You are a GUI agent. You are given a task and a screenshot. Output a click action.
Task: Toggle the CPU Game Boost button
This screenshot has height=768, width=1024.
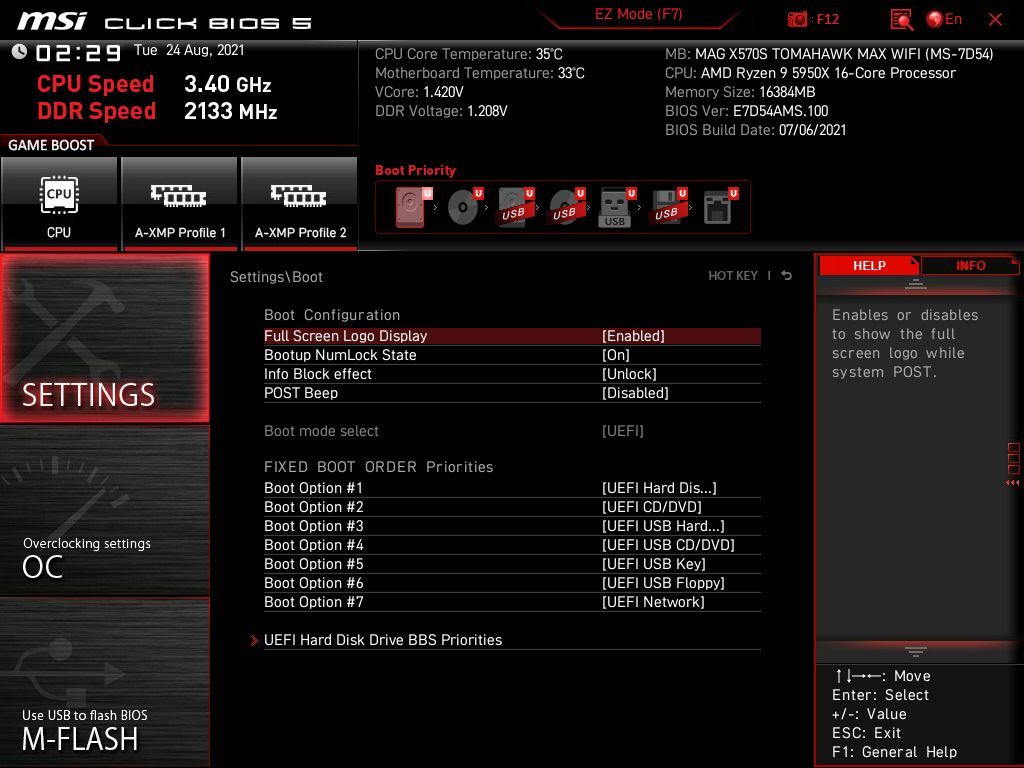tap(59, 203)
